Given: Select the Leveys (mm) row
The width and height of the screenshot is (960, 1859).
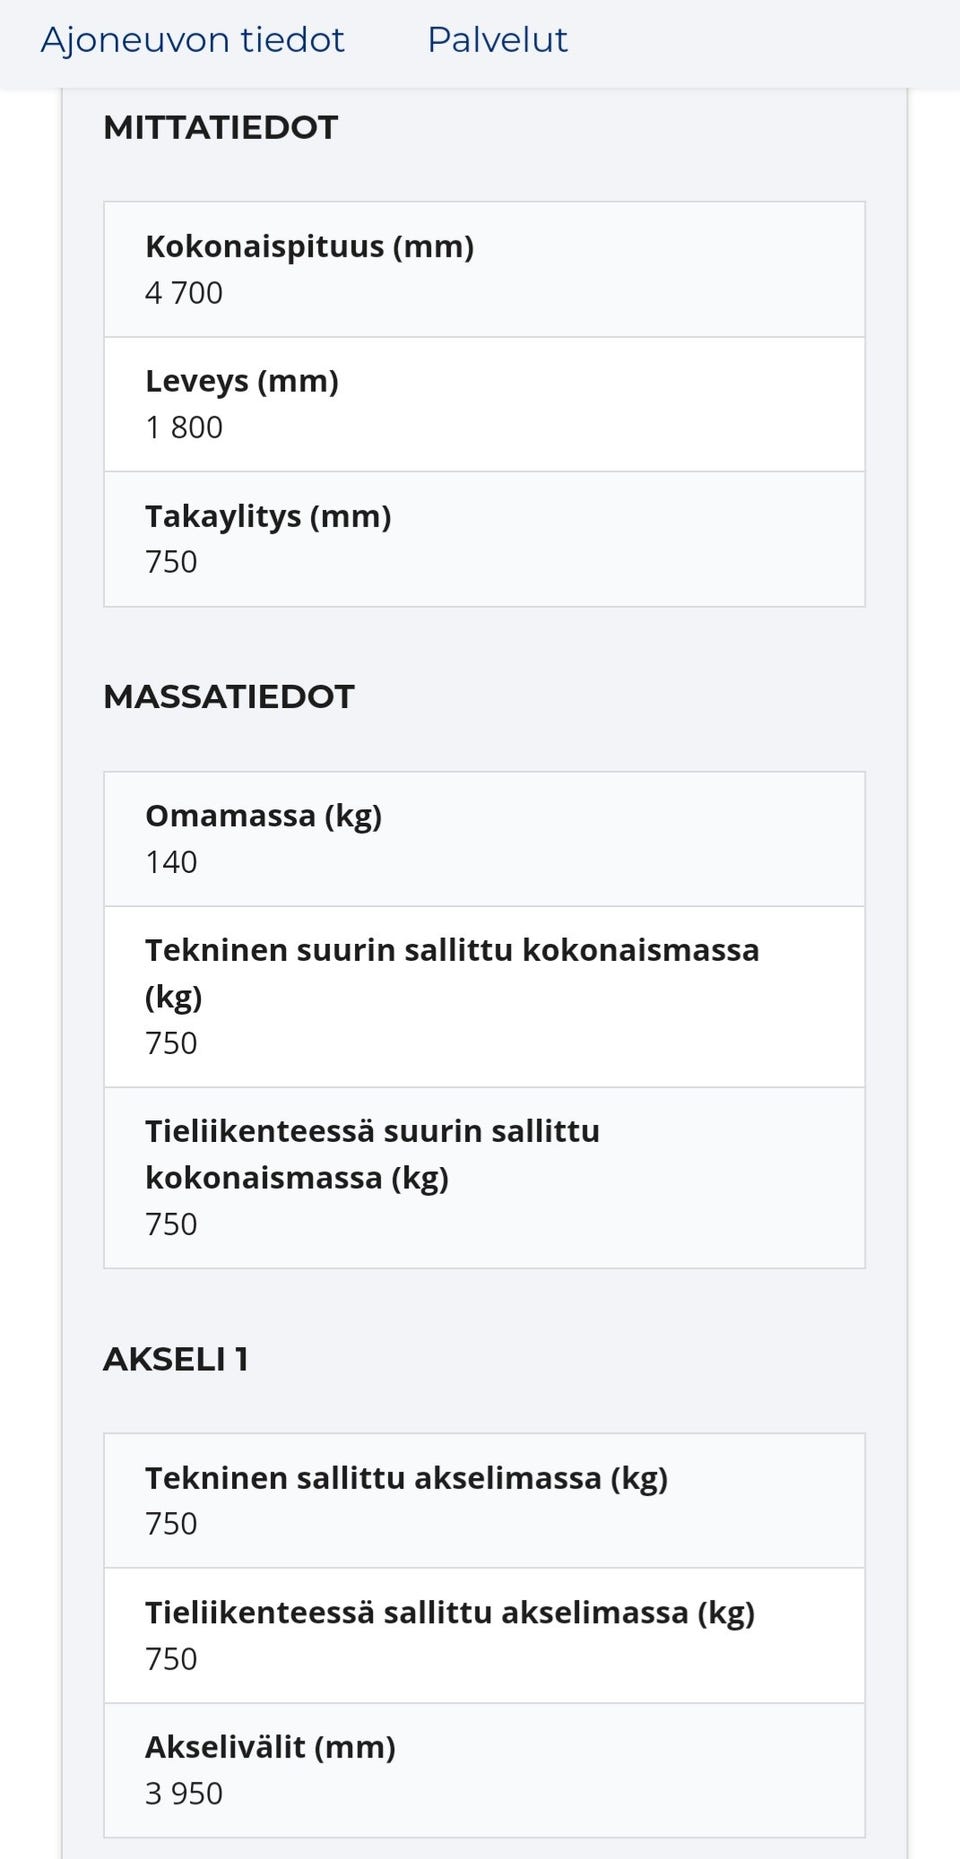Looking at the screenshot, I should pos(482,403).
